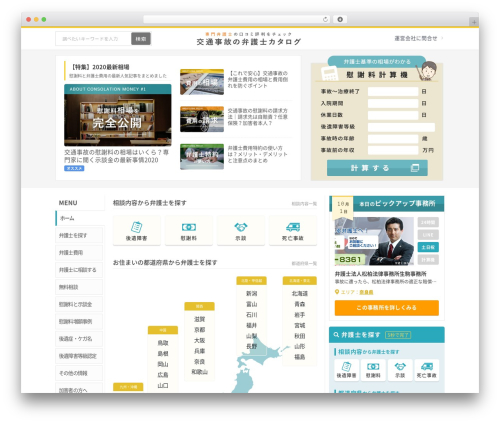This screenshot has height=423, width=500.
Task: Click the 入院期間 days input field
Action: pos(393,103)
